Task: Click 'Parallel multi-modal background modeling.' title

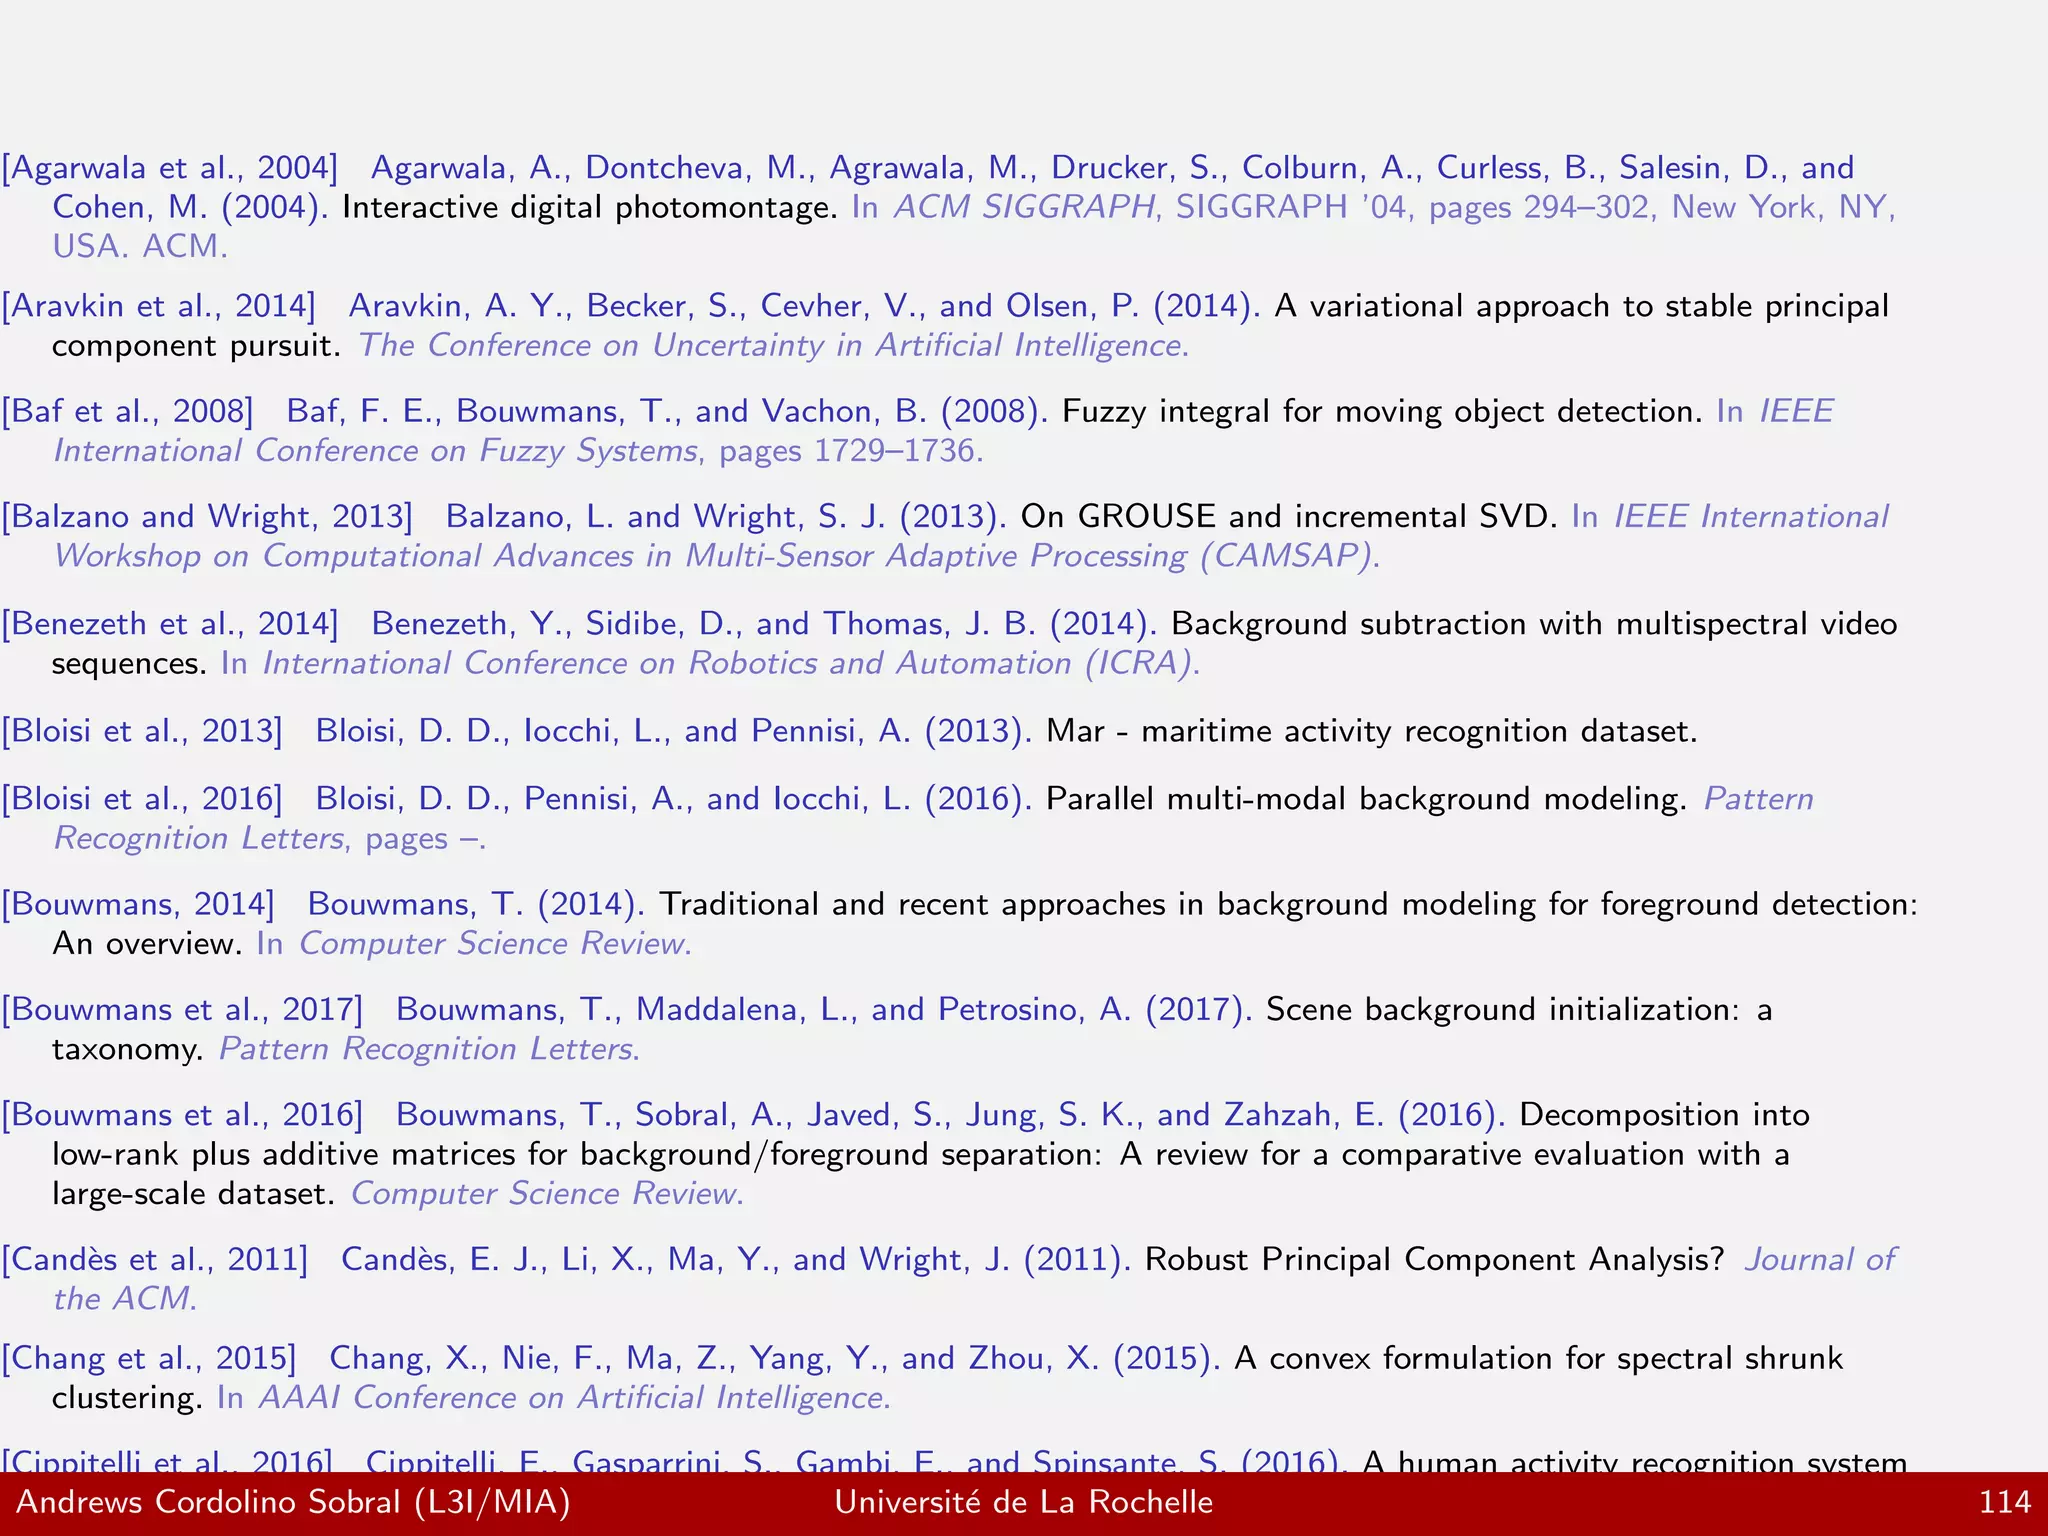Action: (1367, 799)
